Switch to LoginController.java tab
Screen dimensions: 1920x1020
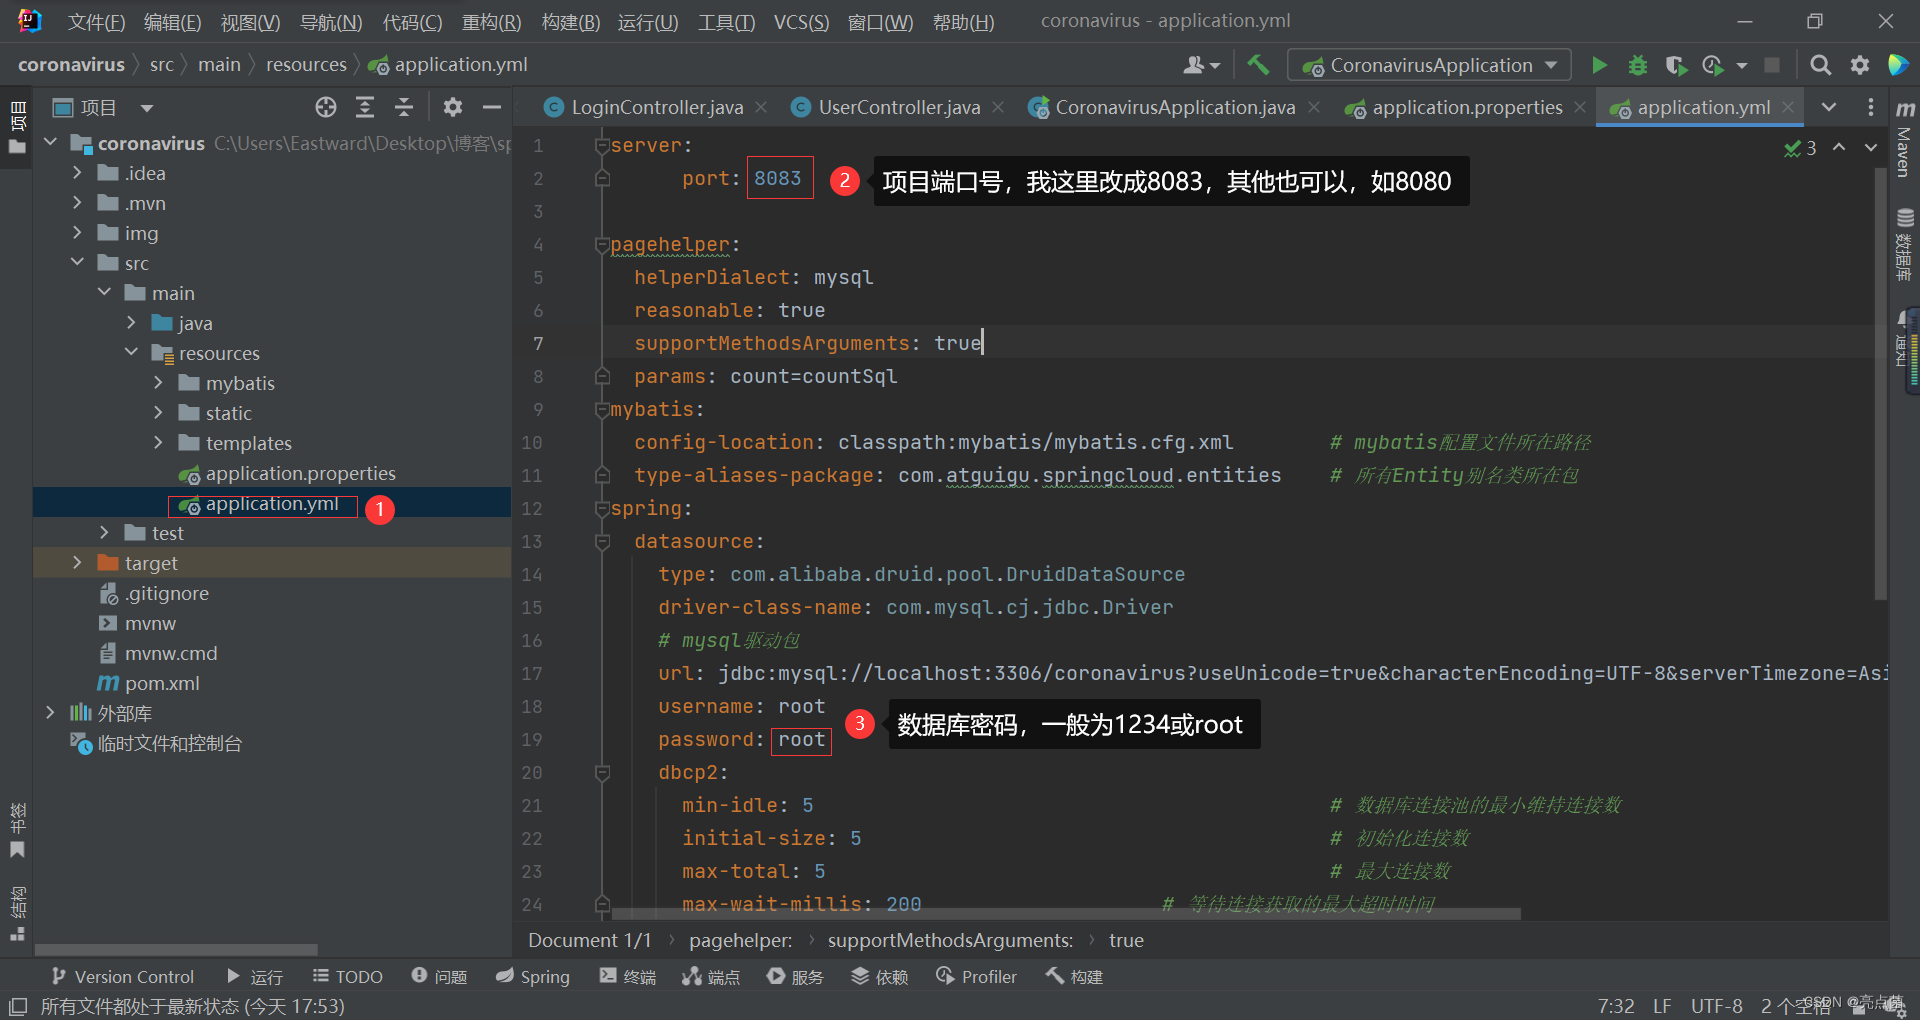[656, 107]
